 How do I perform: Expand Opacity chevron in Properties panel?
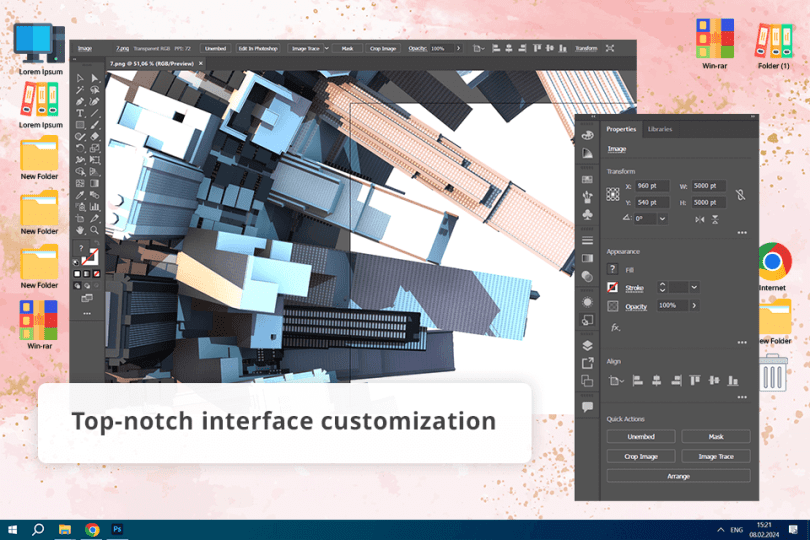pos(694,306)
